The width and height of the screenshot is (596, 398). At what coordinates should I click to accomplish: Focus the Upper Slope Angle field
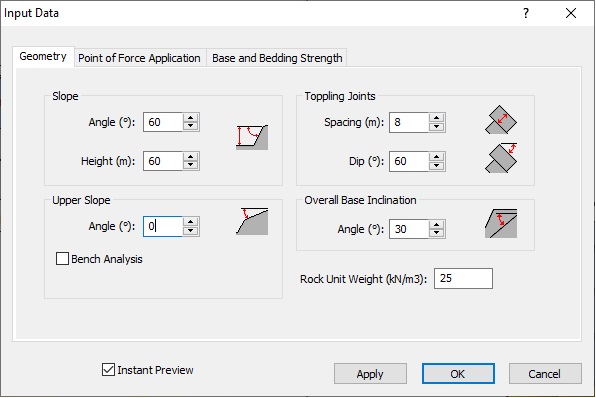click(163, 226)
